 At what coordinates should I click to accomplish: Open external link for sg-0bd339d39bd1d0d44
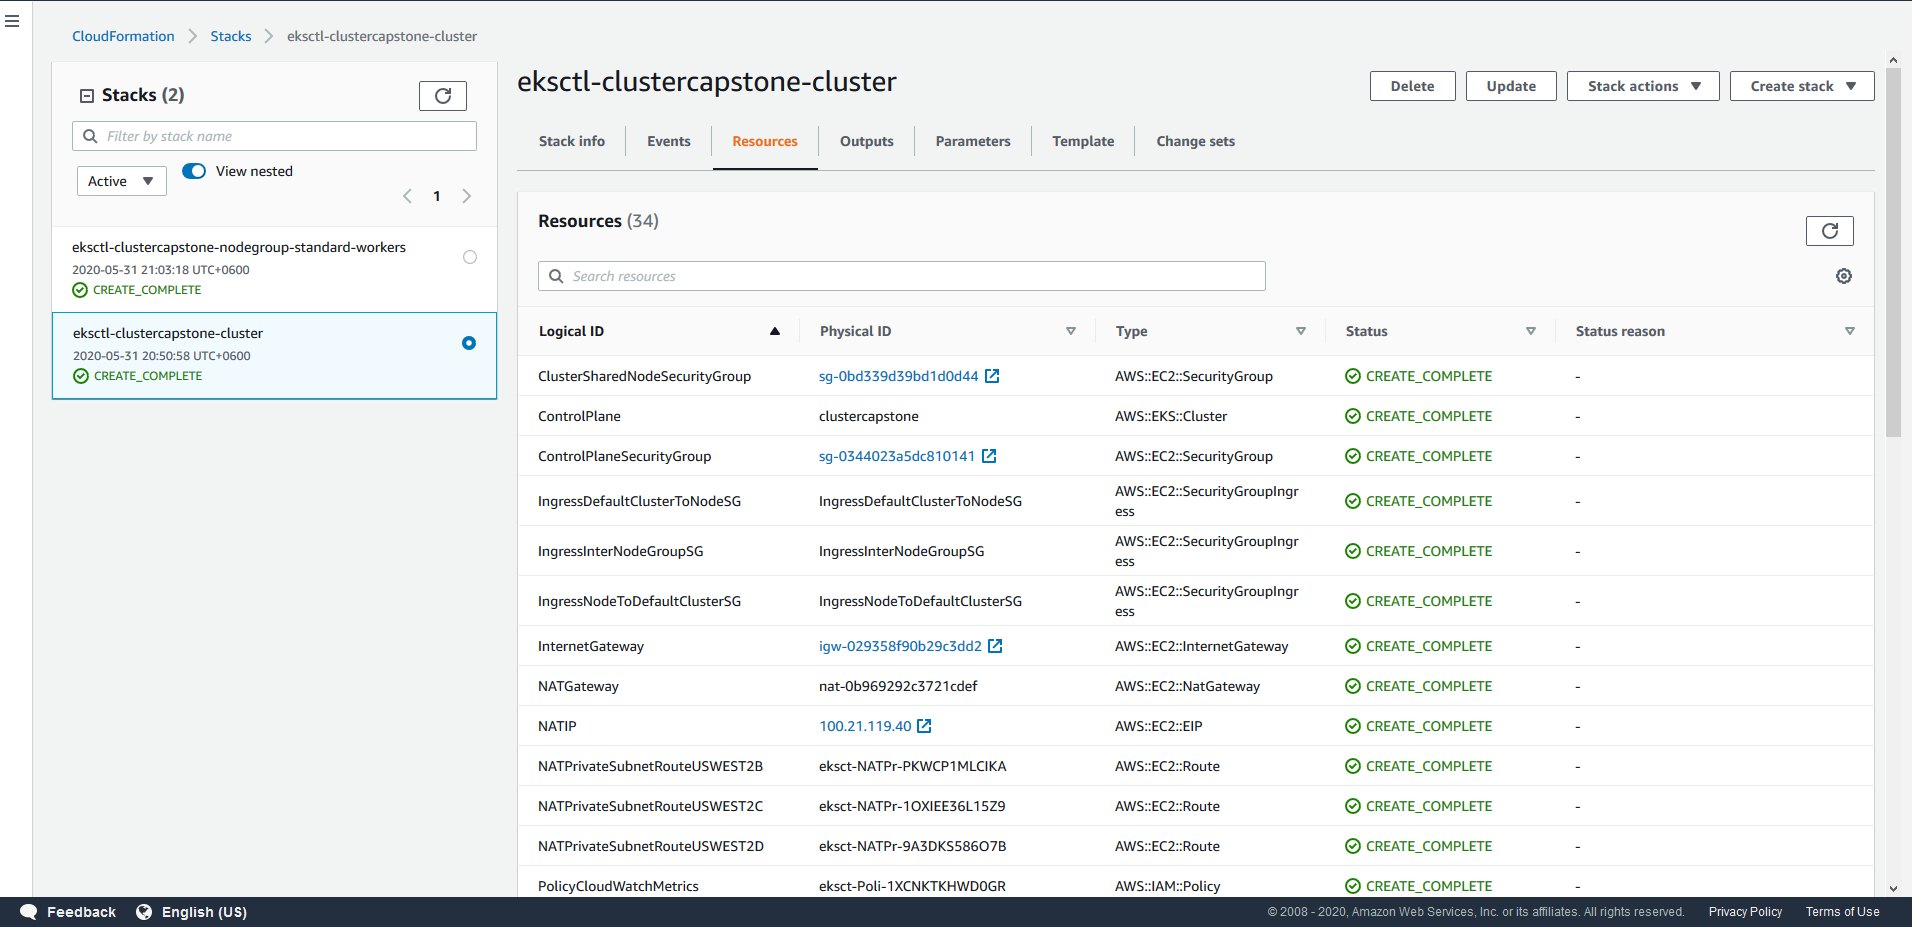click(x=992, y=376)
